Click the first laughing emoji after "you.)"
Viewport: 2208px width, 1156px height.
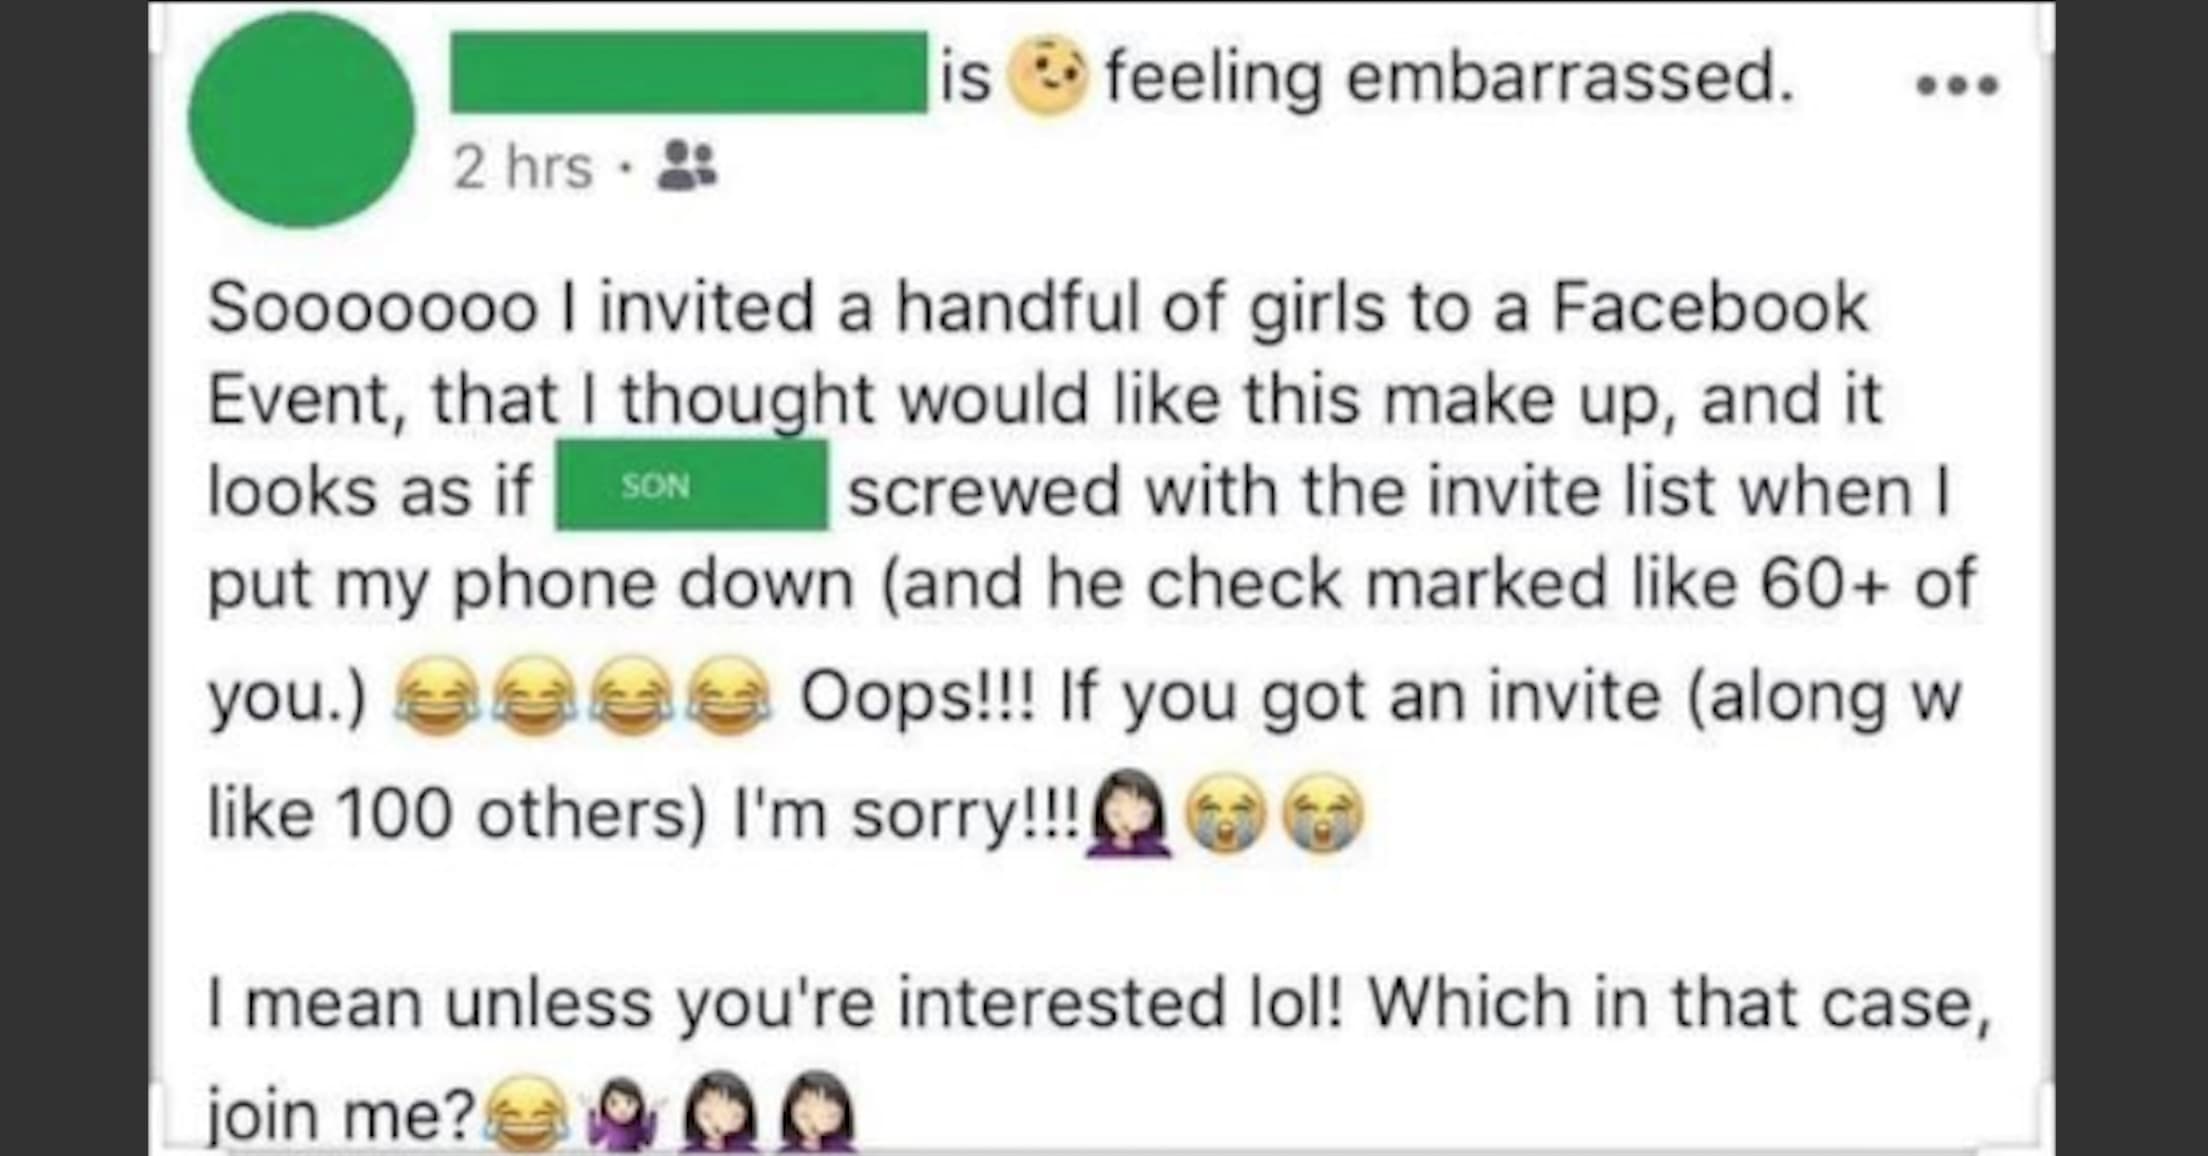436,697
